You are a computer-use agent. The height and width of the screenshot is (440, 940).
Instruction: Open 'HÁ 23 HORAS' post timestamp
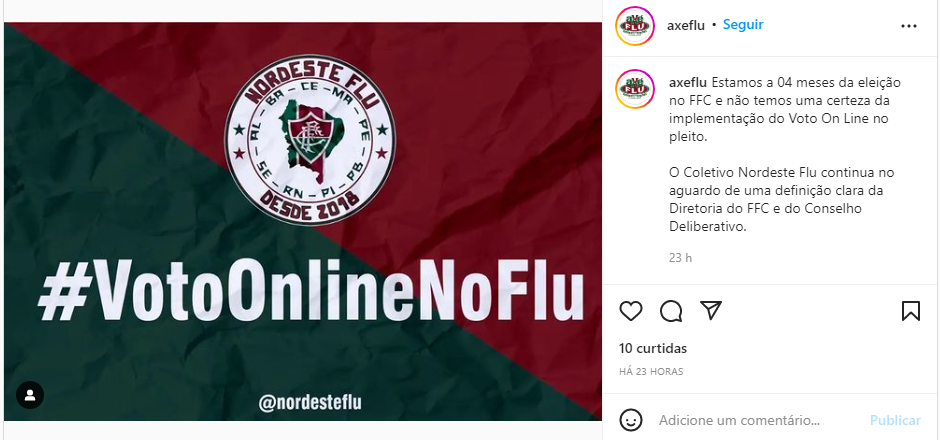[651, 372]
